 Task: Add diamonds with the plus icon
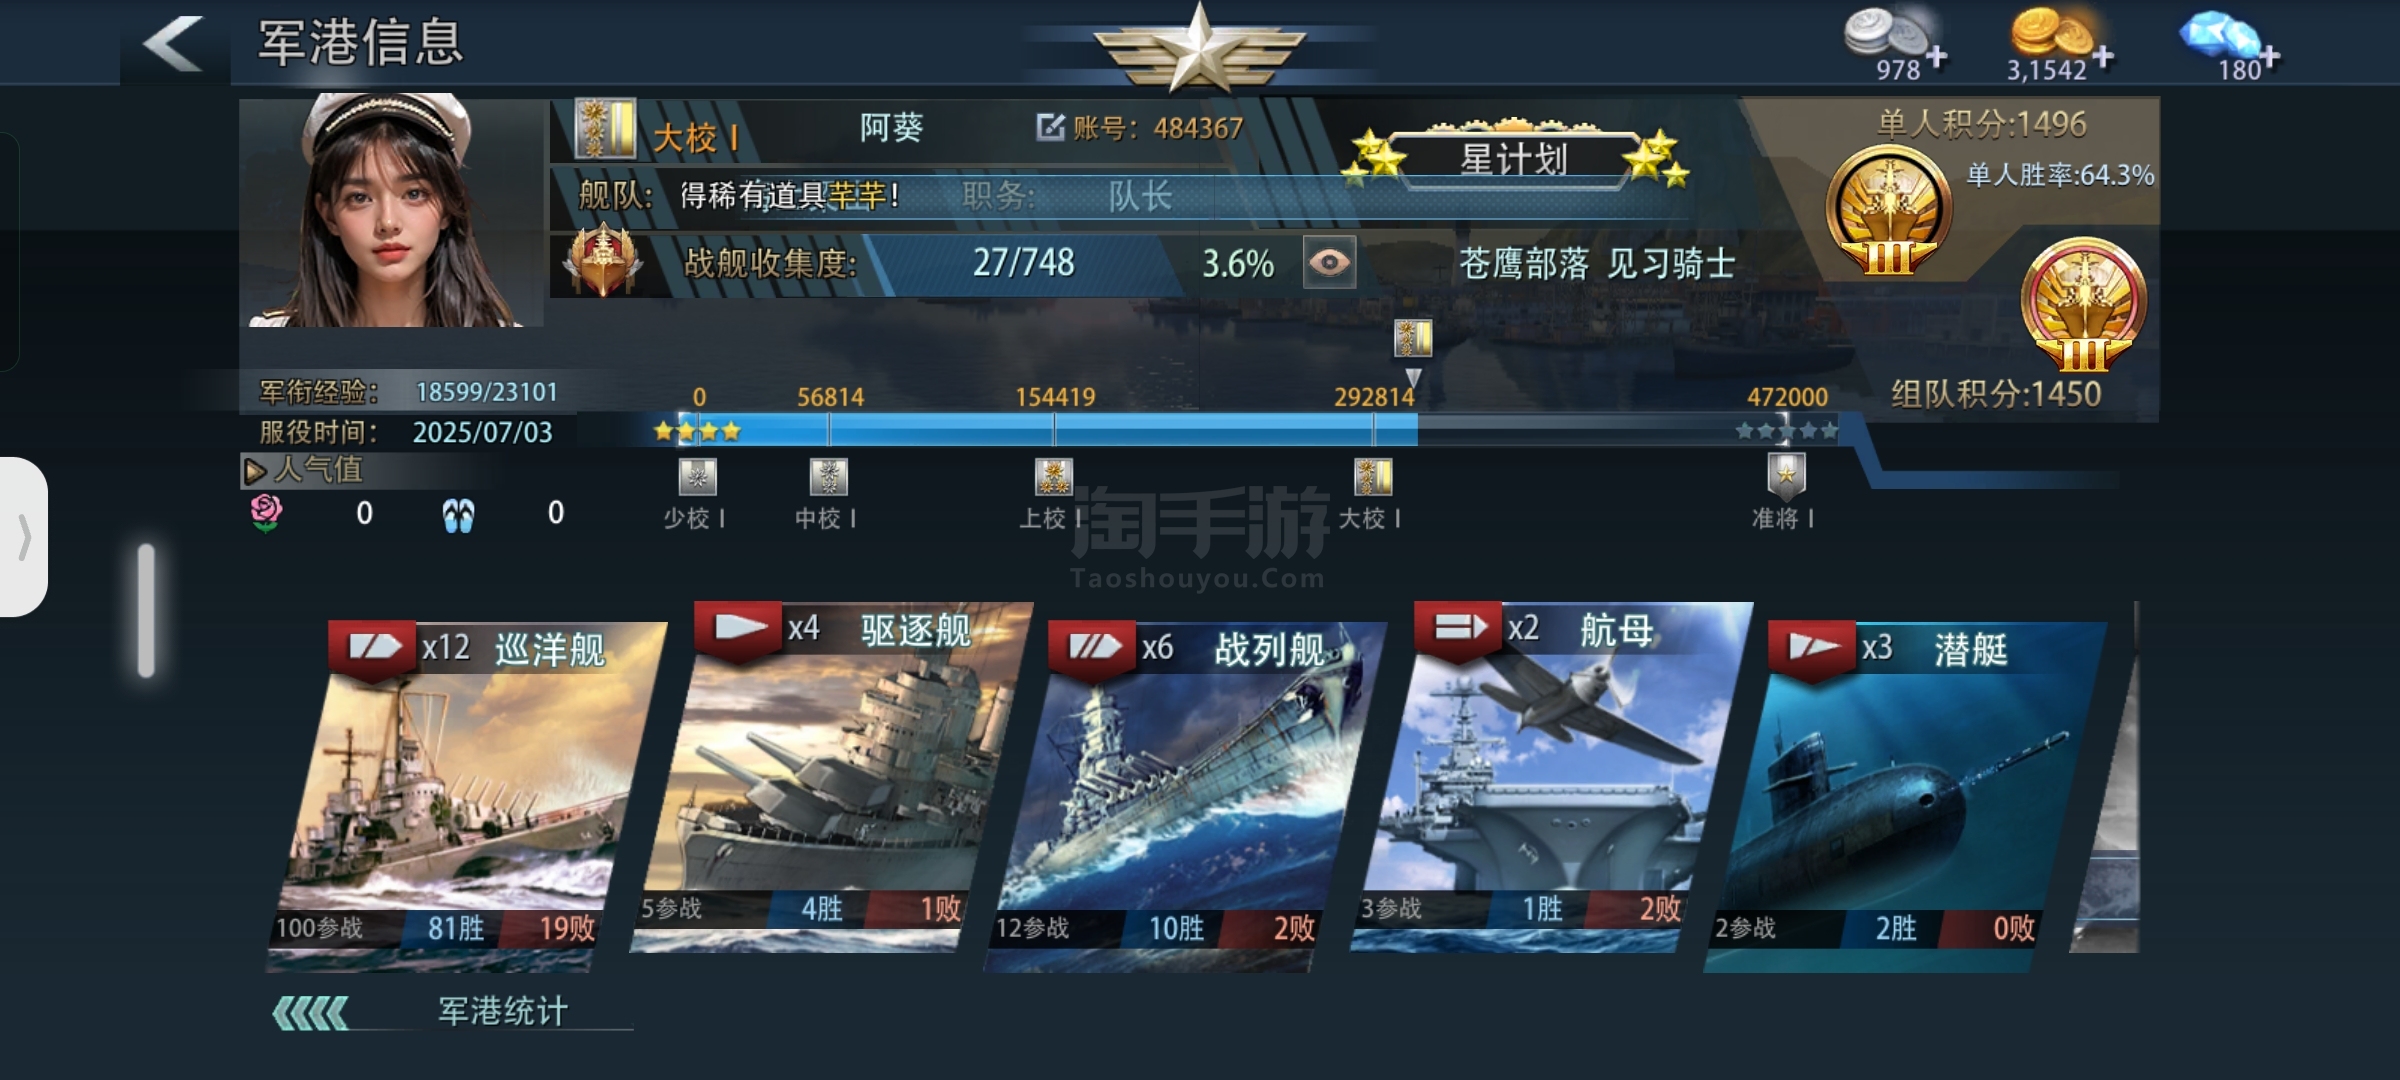pos(2270,57)
